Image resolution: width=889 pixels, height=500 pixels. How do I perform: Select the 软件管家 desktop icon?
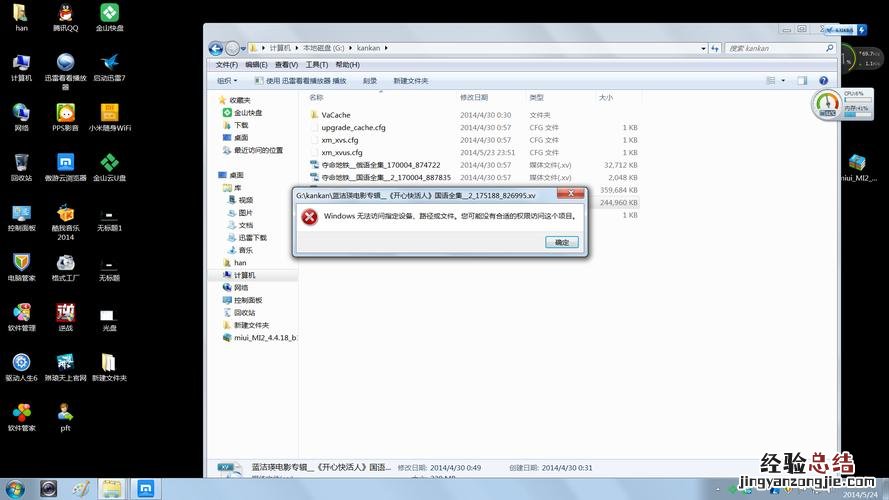pyautogui.click(x=22, y=417)
